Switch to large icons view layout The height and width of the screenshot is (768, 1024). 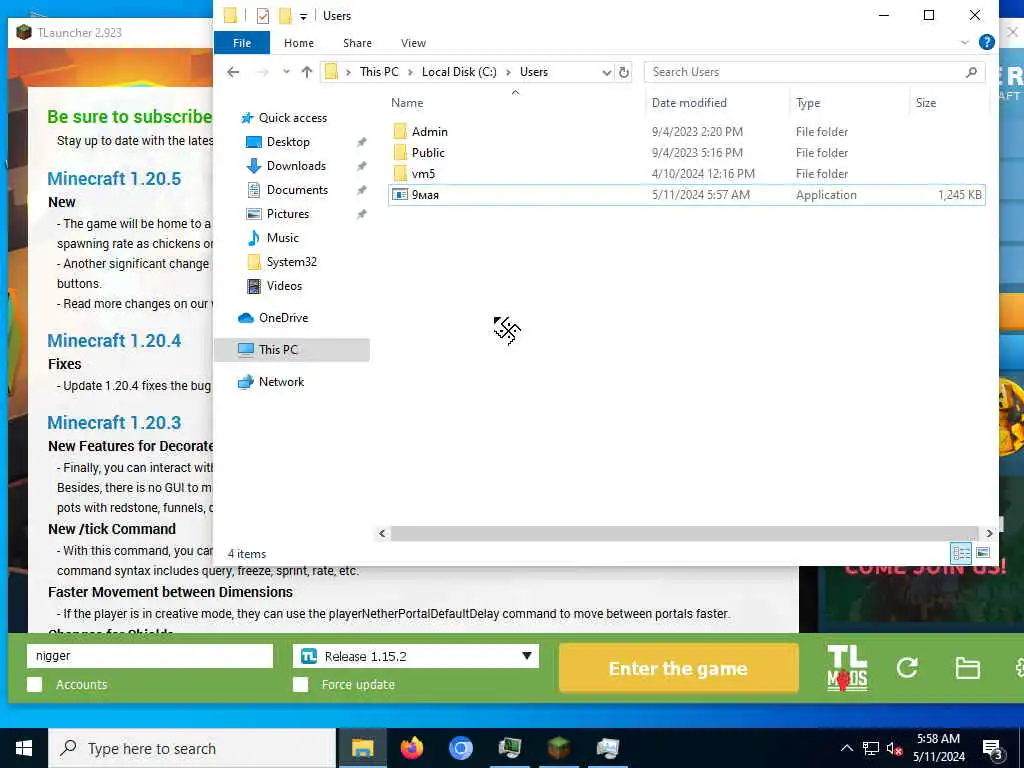[x=983, y=554]
